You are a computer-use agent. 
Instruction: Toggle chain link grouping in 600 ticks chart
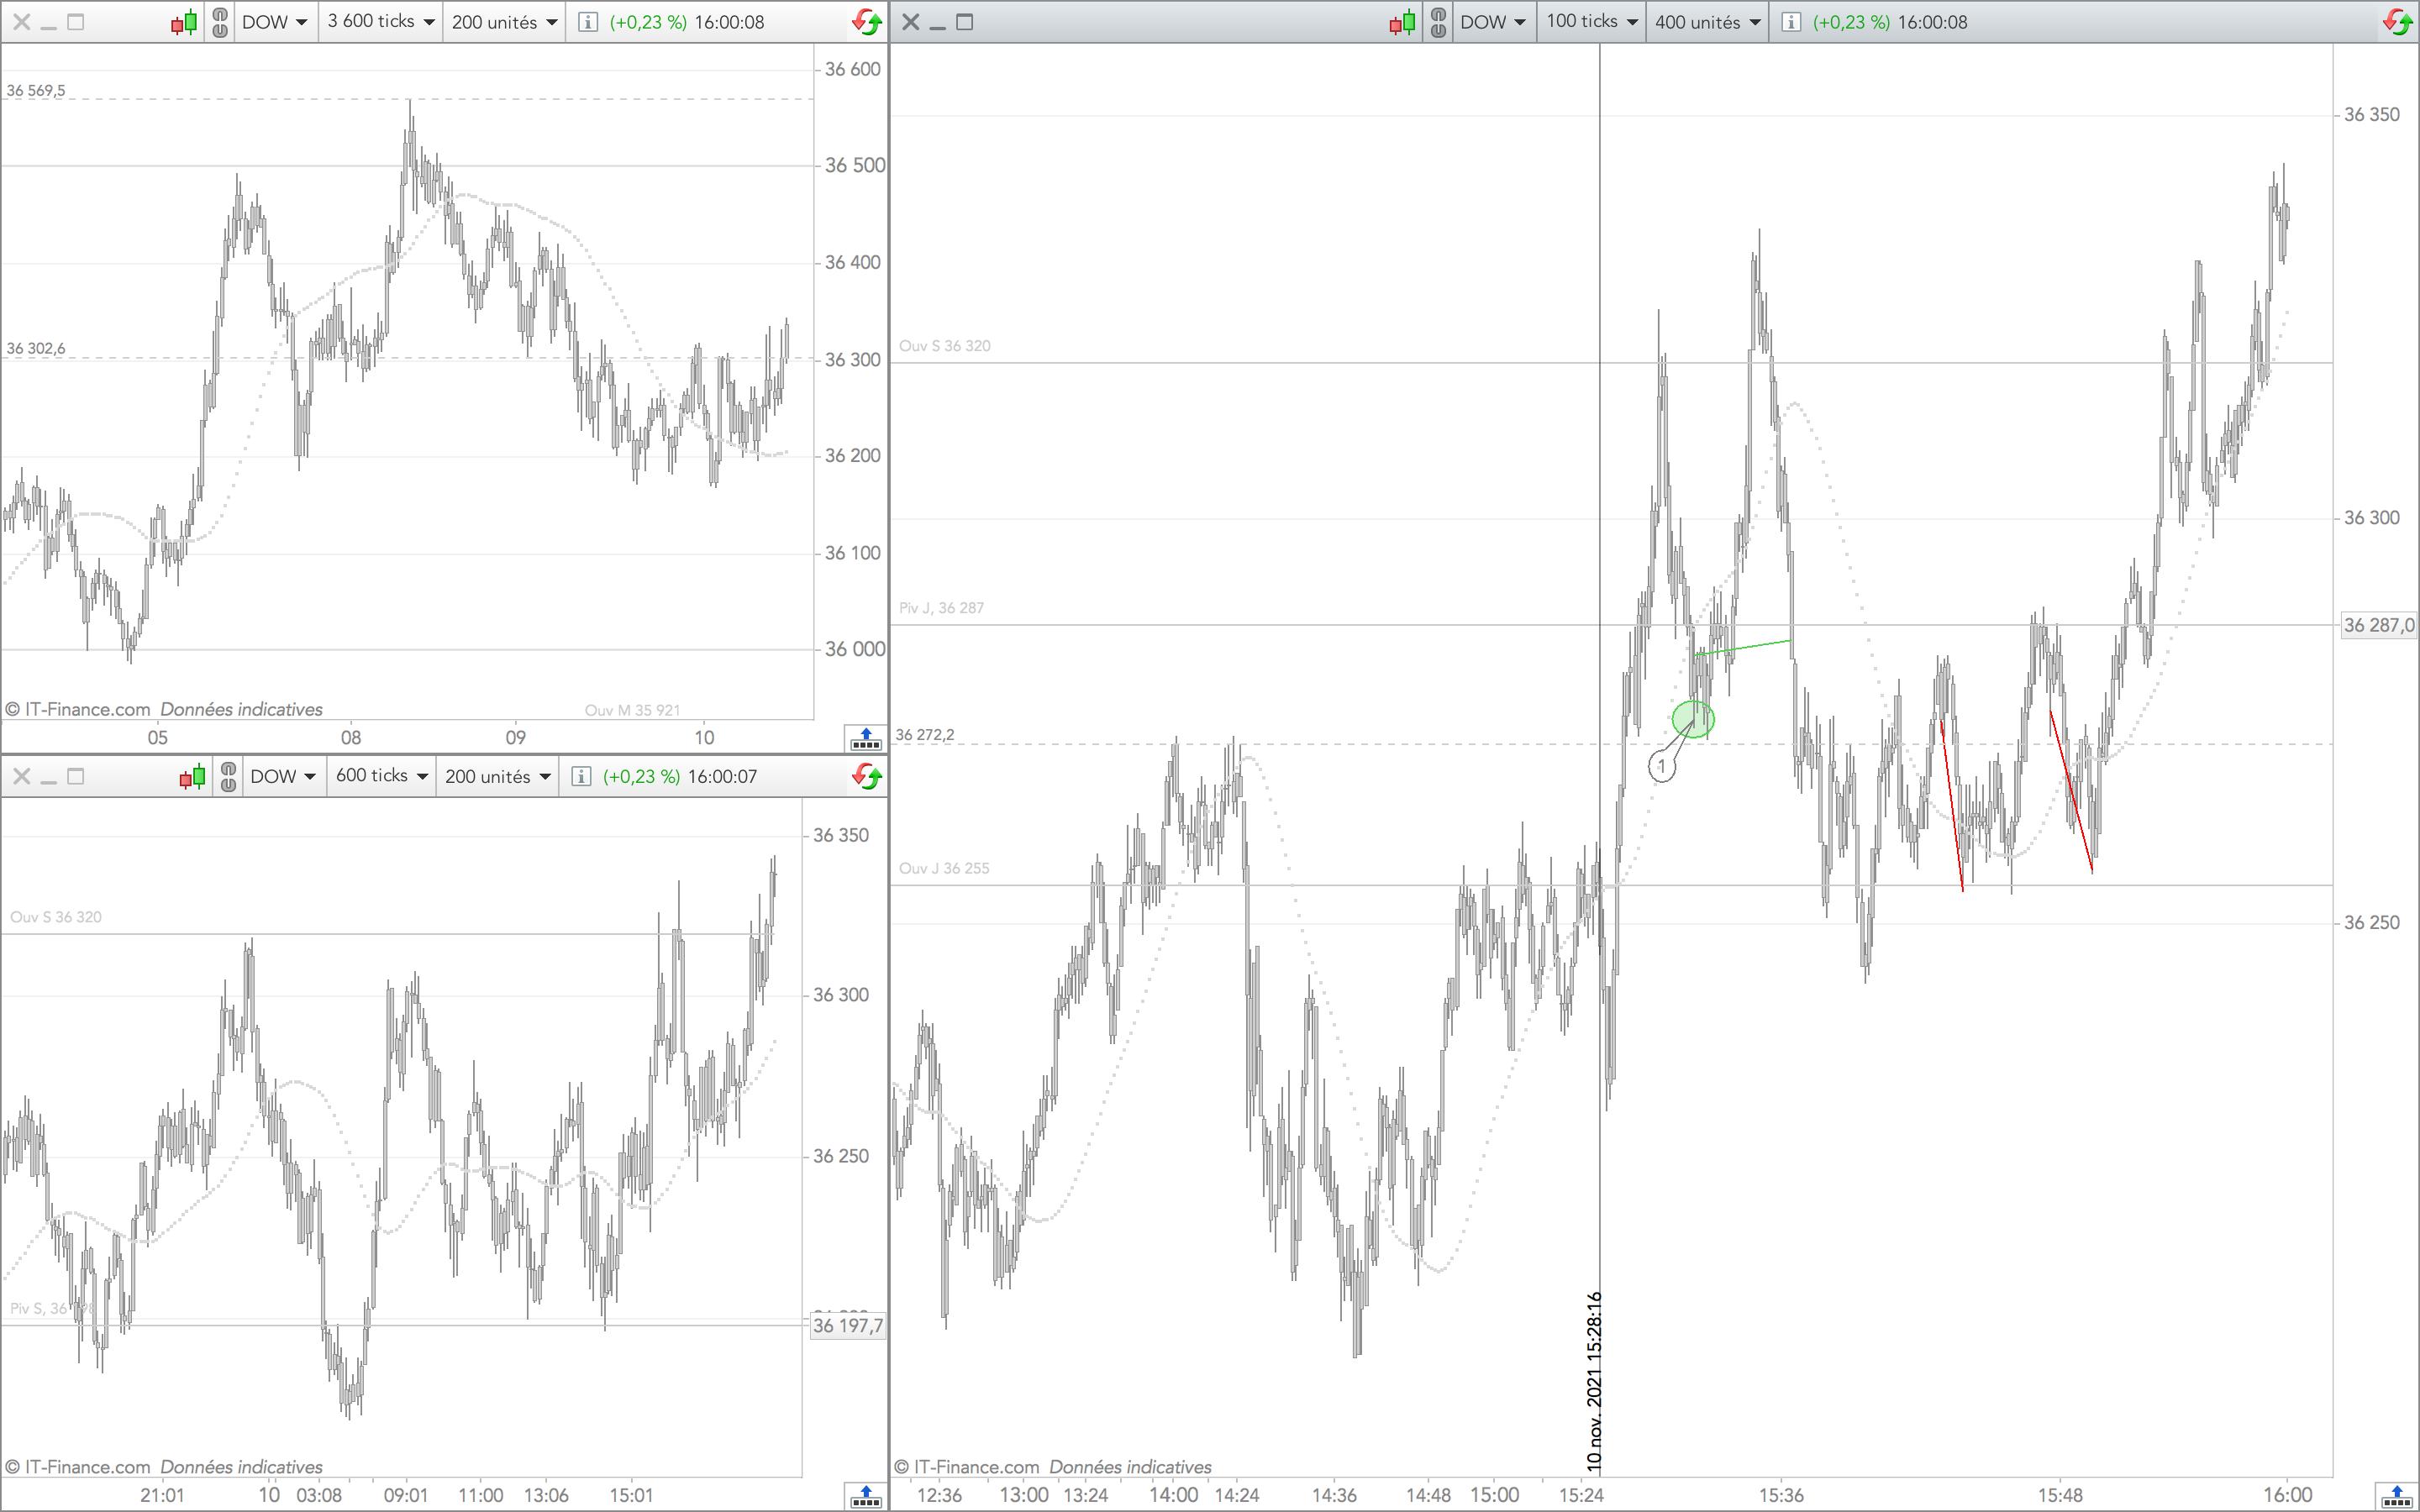(x=228, y=776)
